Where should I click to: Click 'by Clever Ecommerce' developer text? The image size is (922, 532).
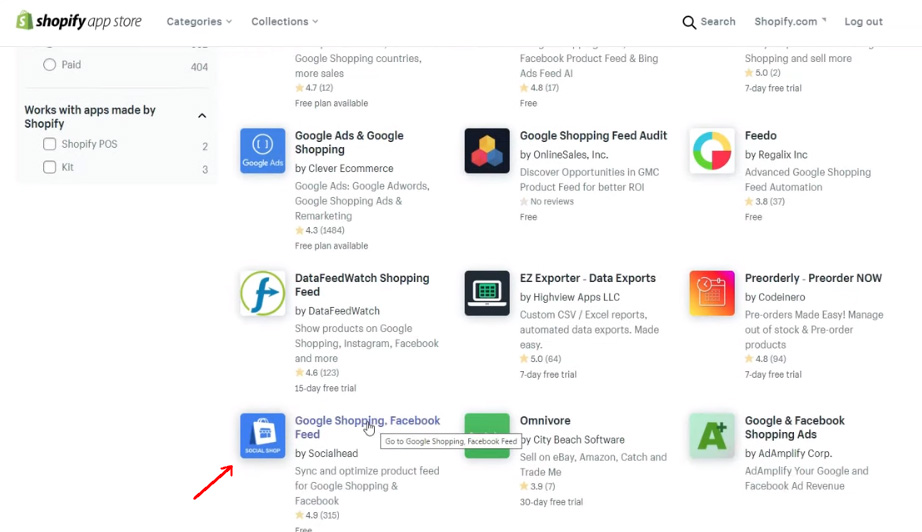[x=344, y=168]
